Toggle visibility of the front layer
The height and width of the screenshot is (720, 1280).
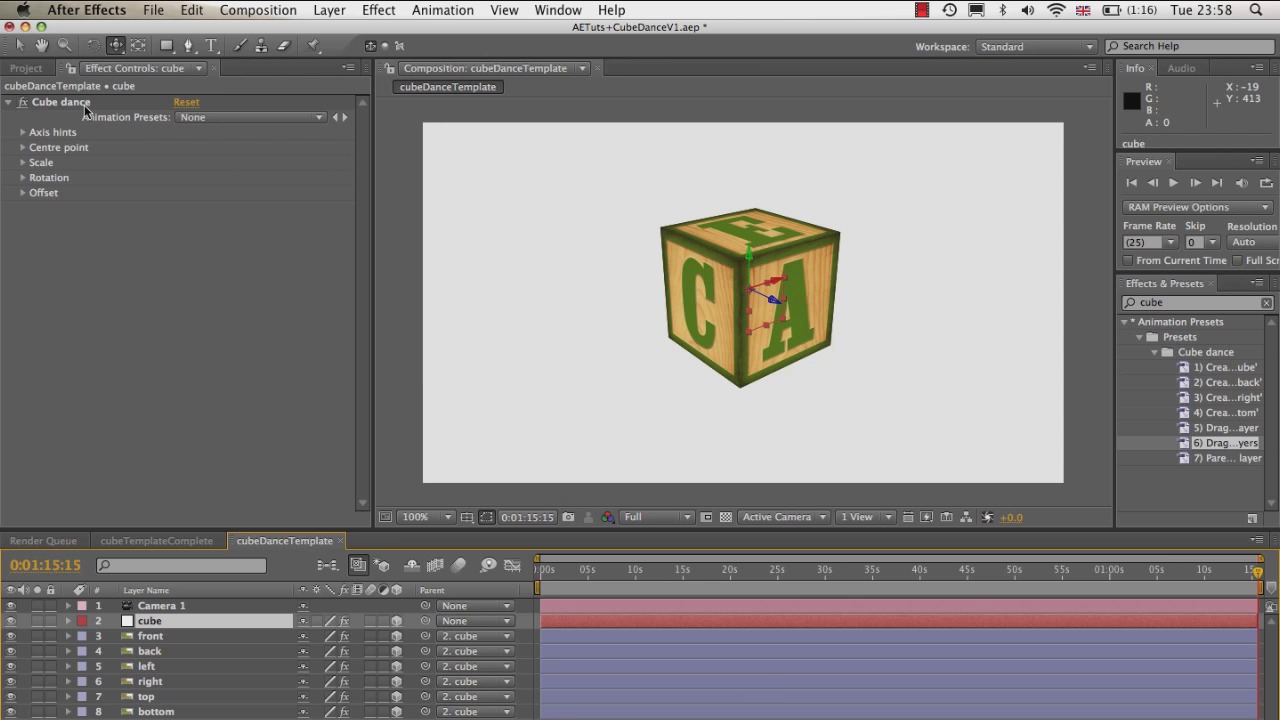11,636
